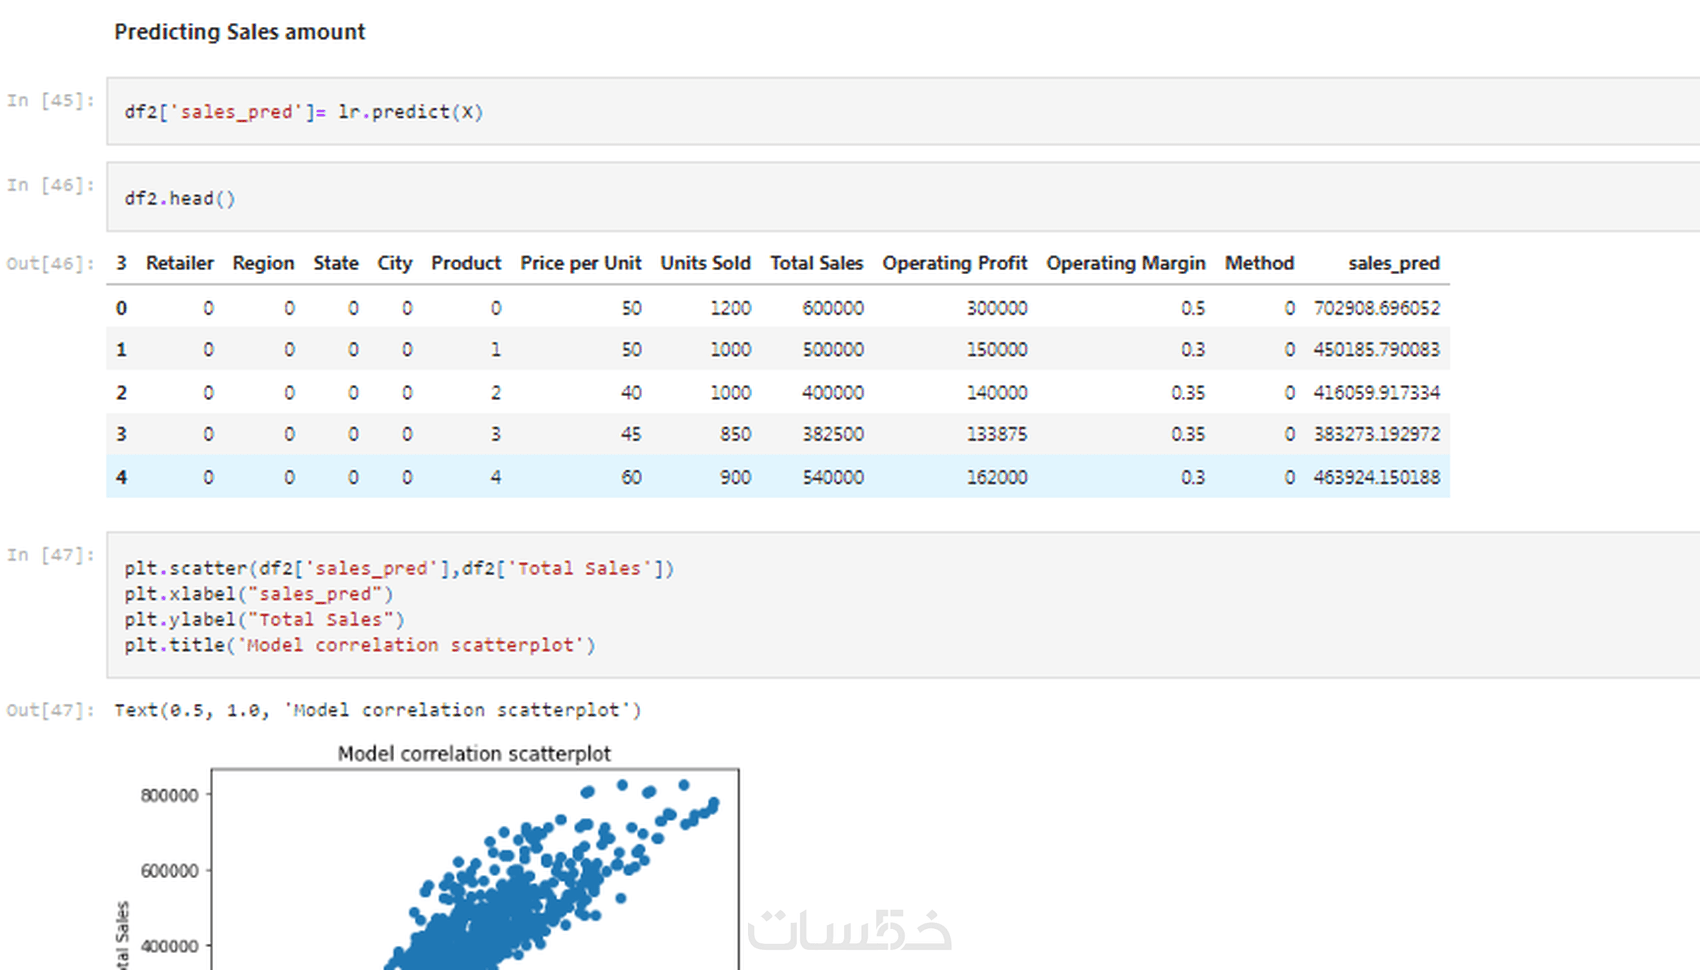1700x970 pixels.
Task: Click the Total Sales value 382500
Action: (x=833, y=434)
